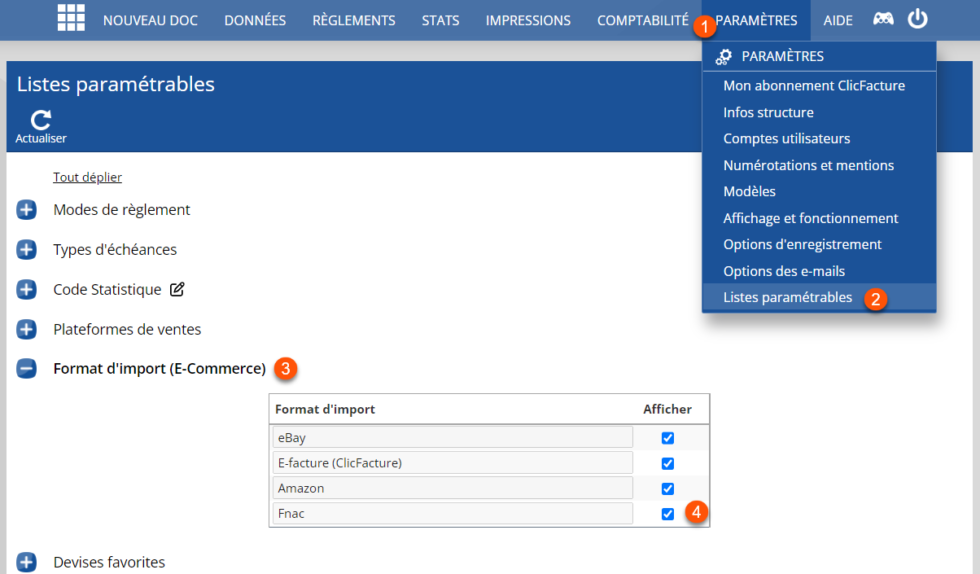980x574 pixels.
Task: Select Listes paramétrables in the dropdown menu
Action: (x=787, y=298)
